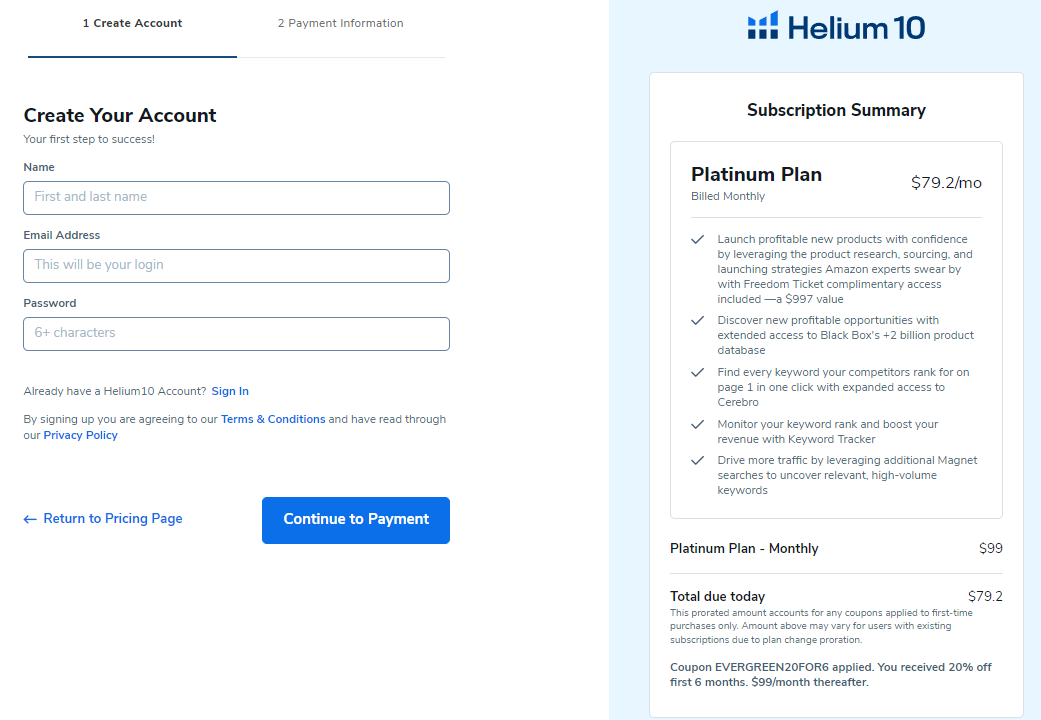This screenshot has height=720, width=1041.
Task: Focus the Password input field
Action: (x=236, y=334)
